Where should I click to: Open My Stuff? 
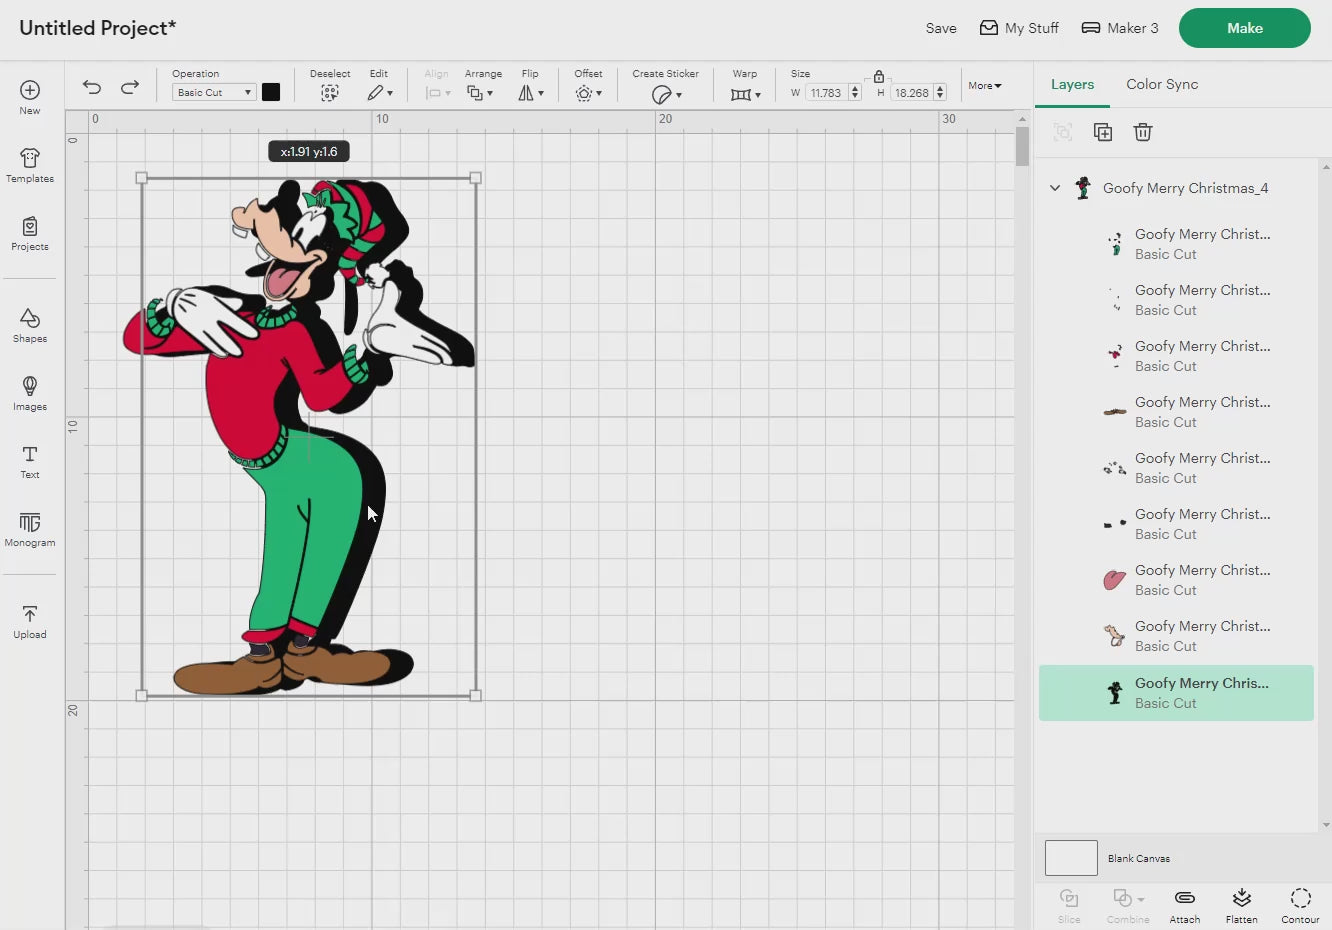tap(1019, 28)
